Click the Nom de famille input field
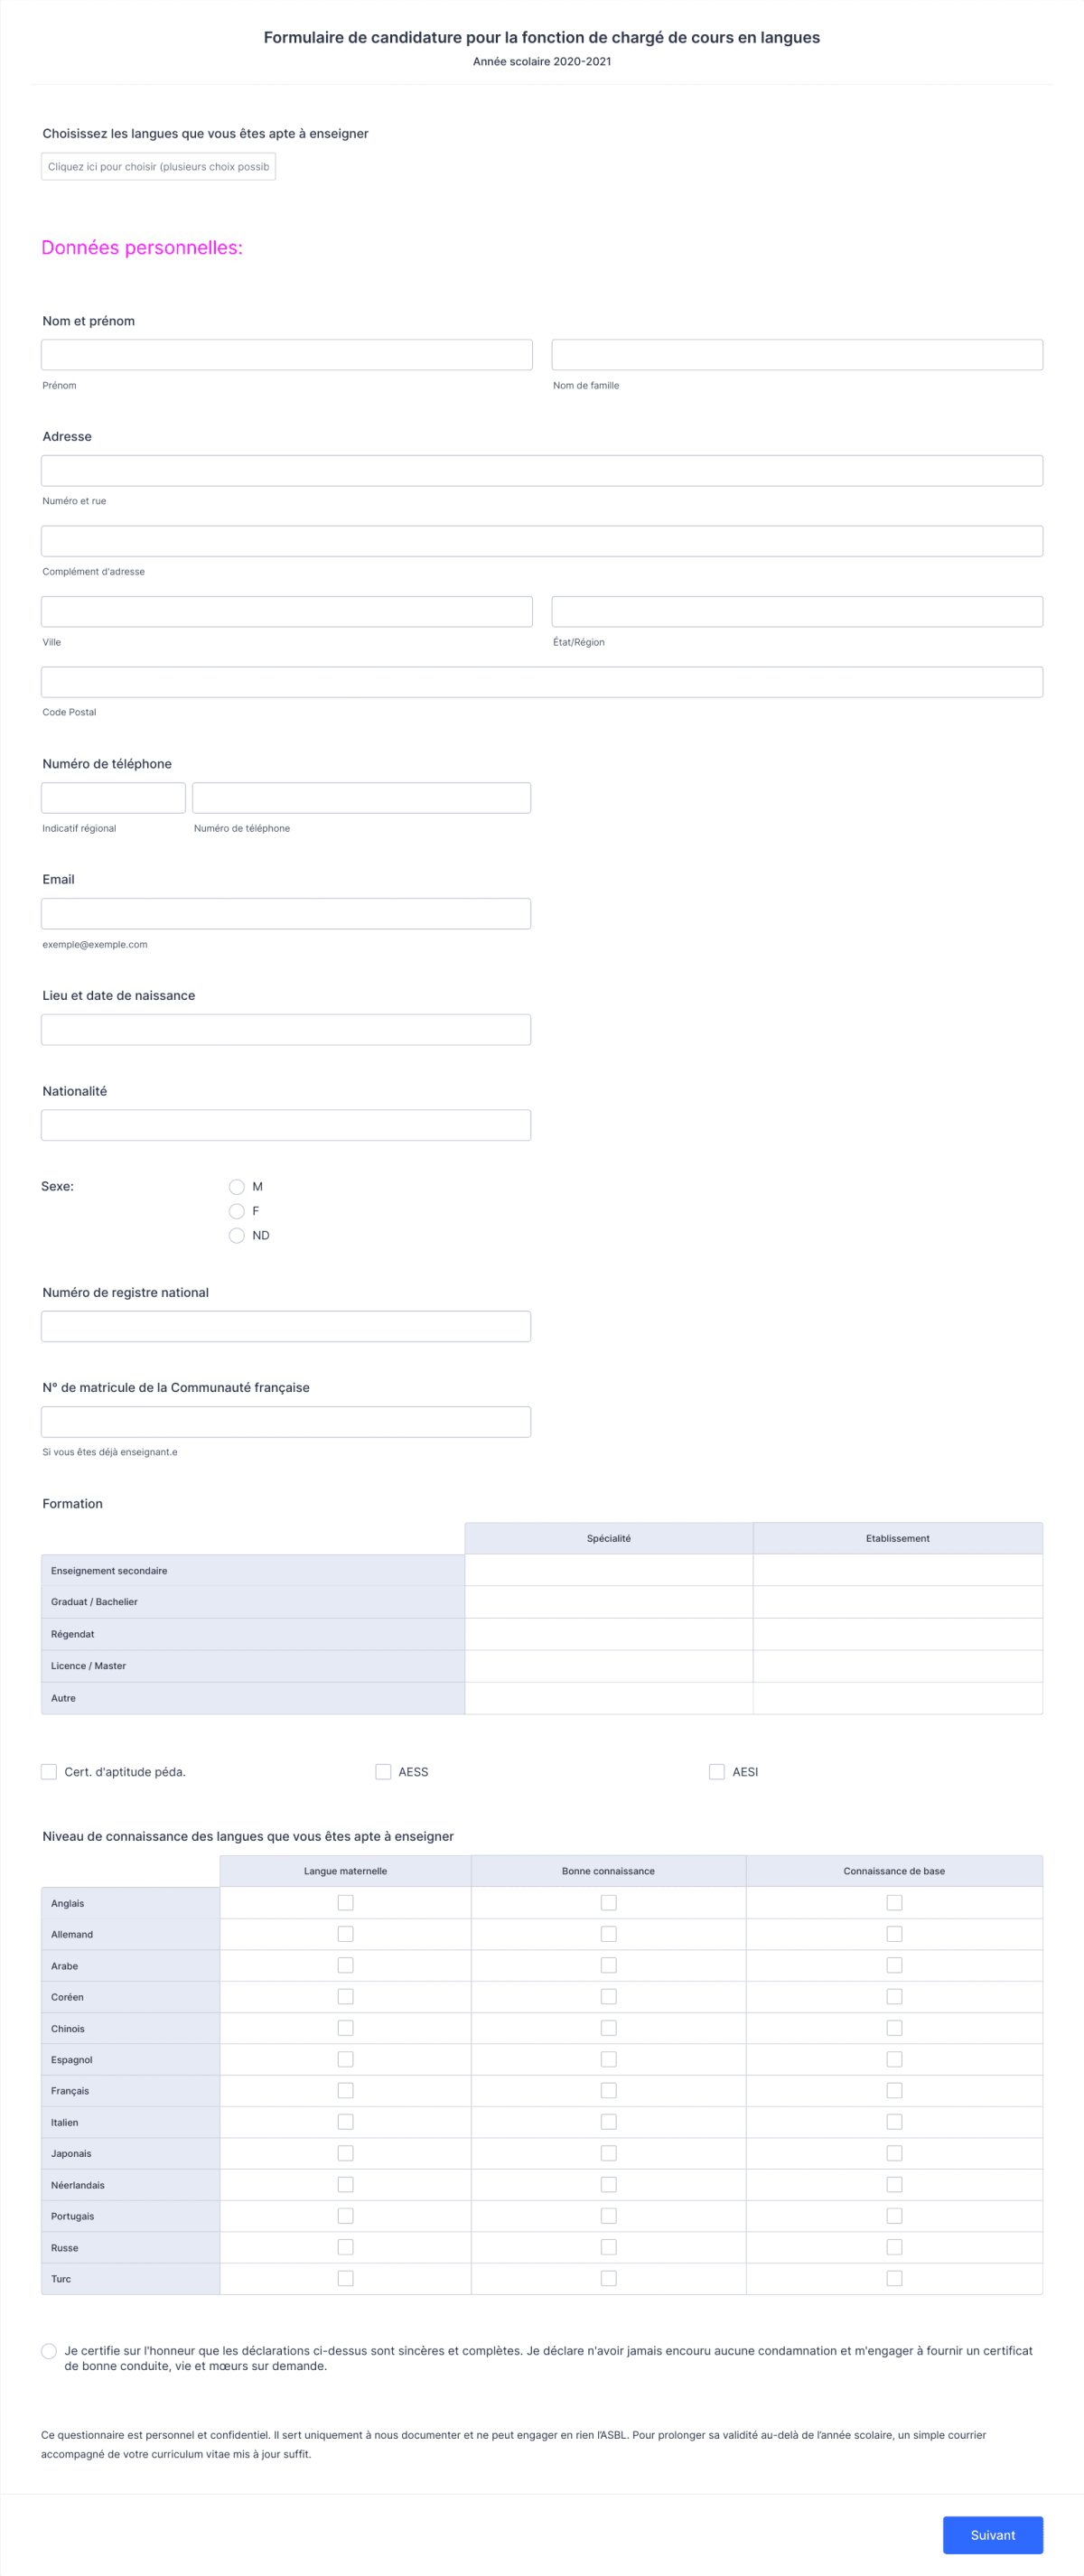Screen dimensions: 1084x2576 point(797,354)
